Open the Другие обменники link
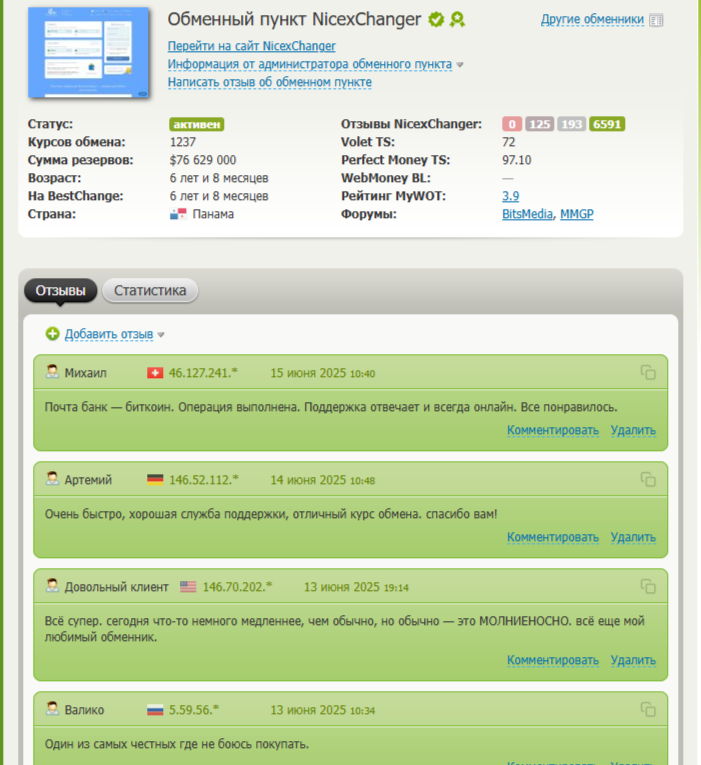This screenshot has width=701, height=765. [x=592, y=20]
